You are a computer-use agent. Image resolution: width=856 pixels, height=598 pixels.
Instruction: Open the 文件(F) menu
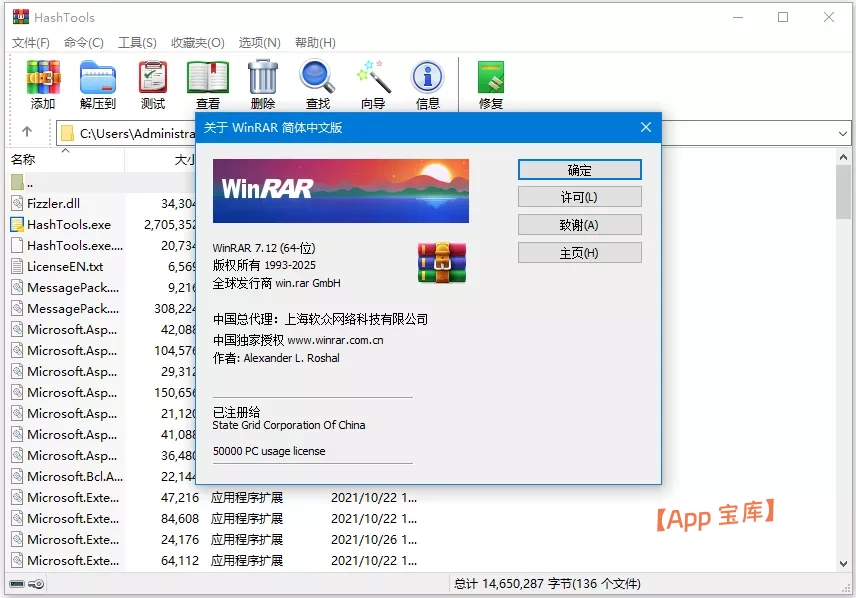(x=30, y=42)
